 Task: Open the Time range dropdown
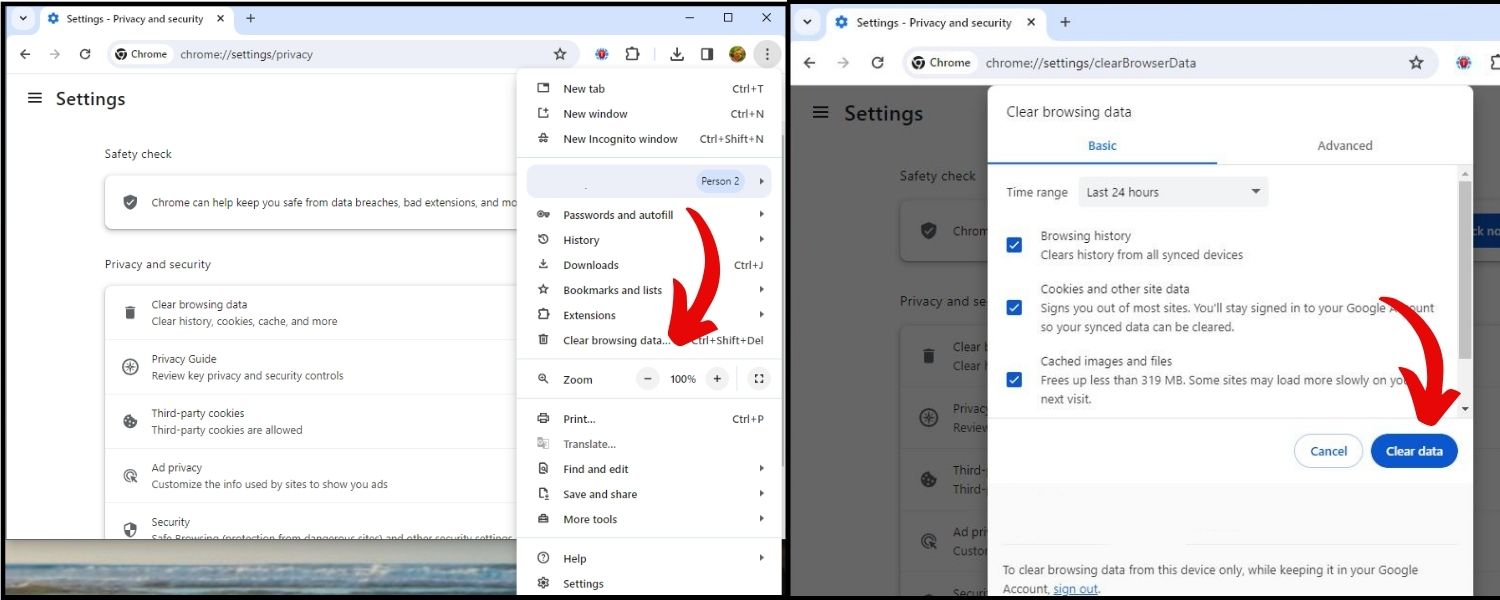[x=1172, y=191]
